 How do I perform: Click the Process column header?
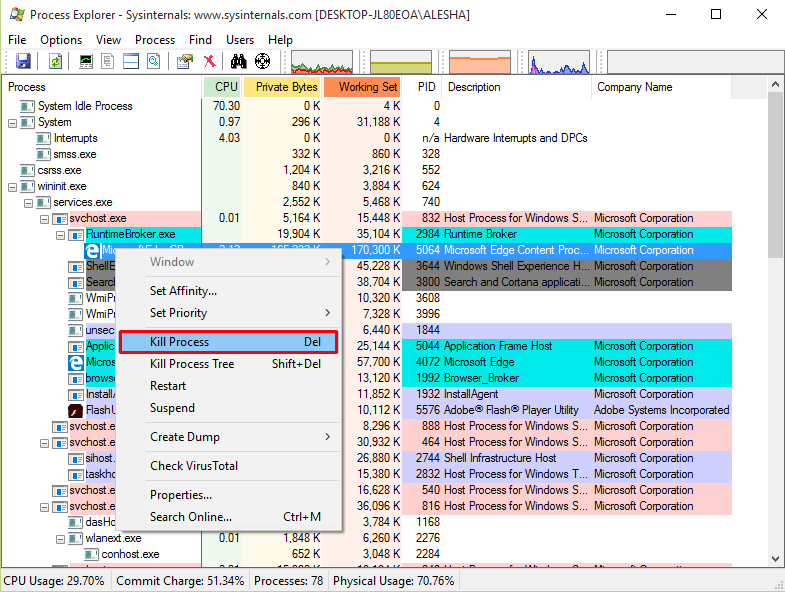point(102,87)
